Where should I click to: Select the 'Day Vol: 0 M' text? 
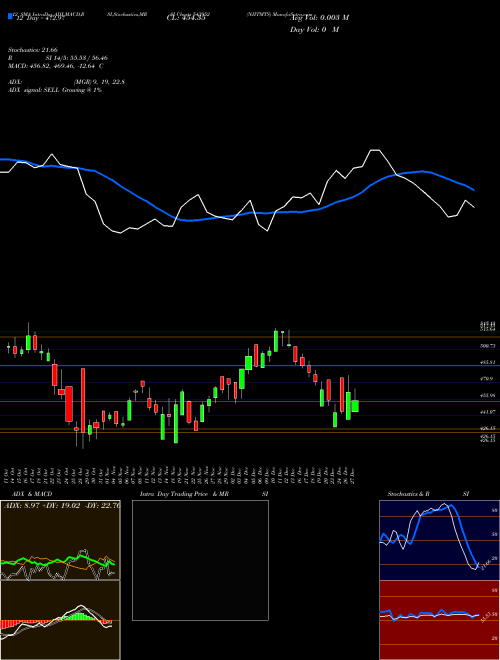tap(314, 30)
